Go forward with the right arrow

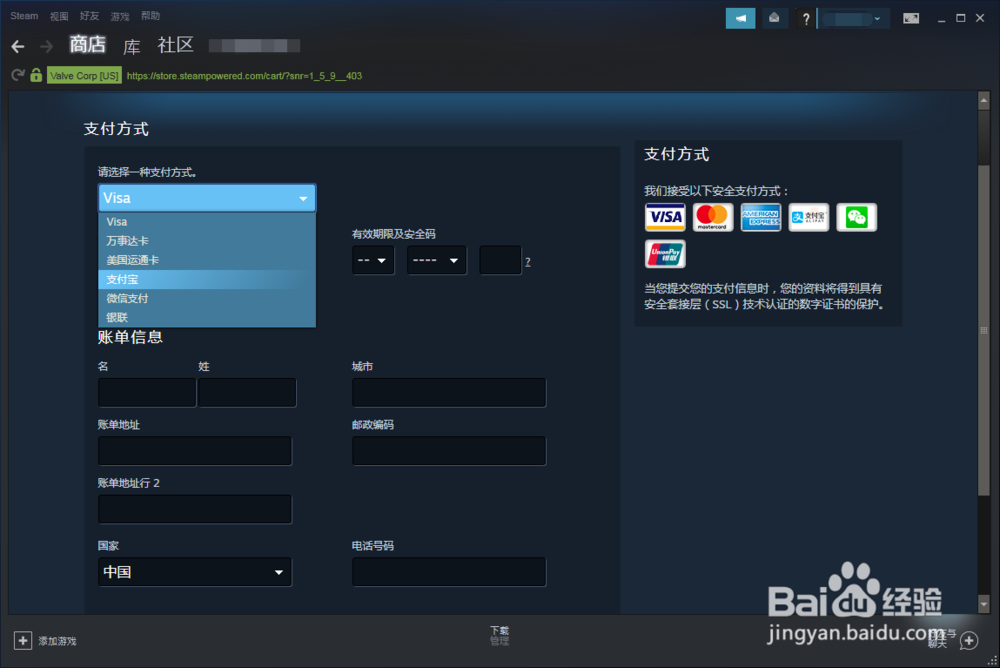click(47, 46)
